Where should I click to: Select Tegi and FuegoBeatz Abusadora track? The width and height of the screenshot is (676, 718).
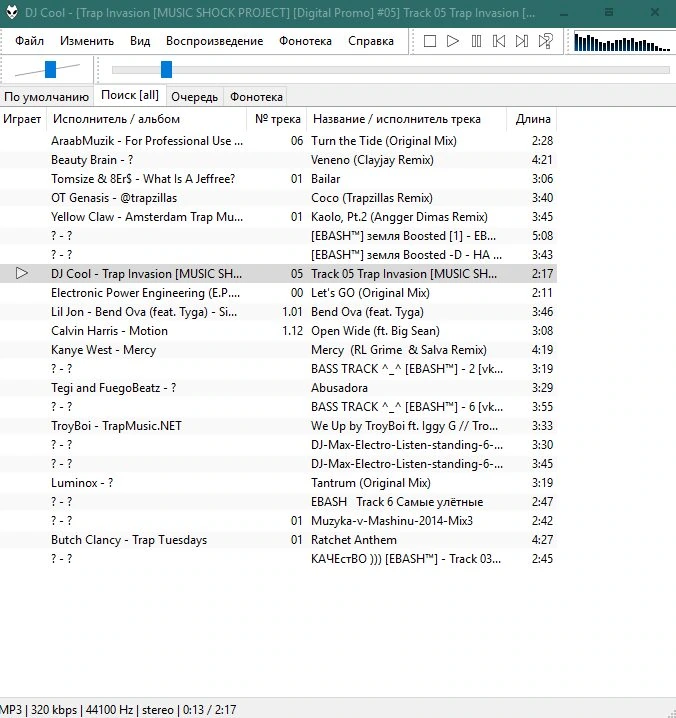click(278, 388)
